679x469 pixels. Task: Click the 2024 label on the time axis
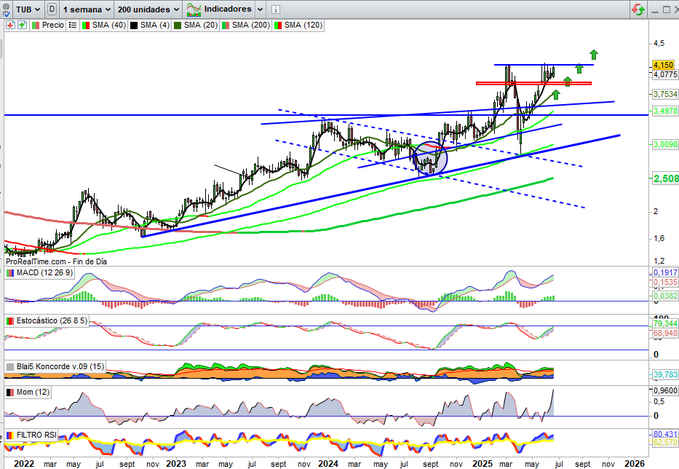328,463
